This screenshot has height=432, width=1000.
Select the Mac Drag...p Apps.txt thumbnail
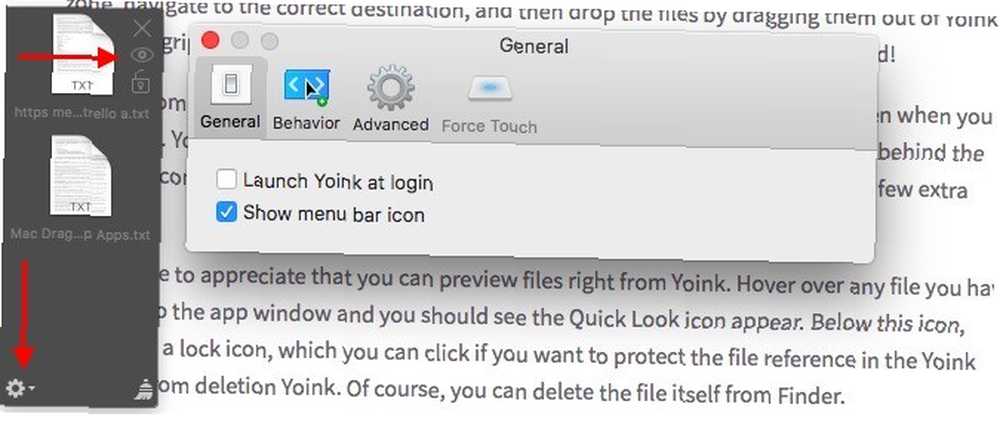click(81, 175)
